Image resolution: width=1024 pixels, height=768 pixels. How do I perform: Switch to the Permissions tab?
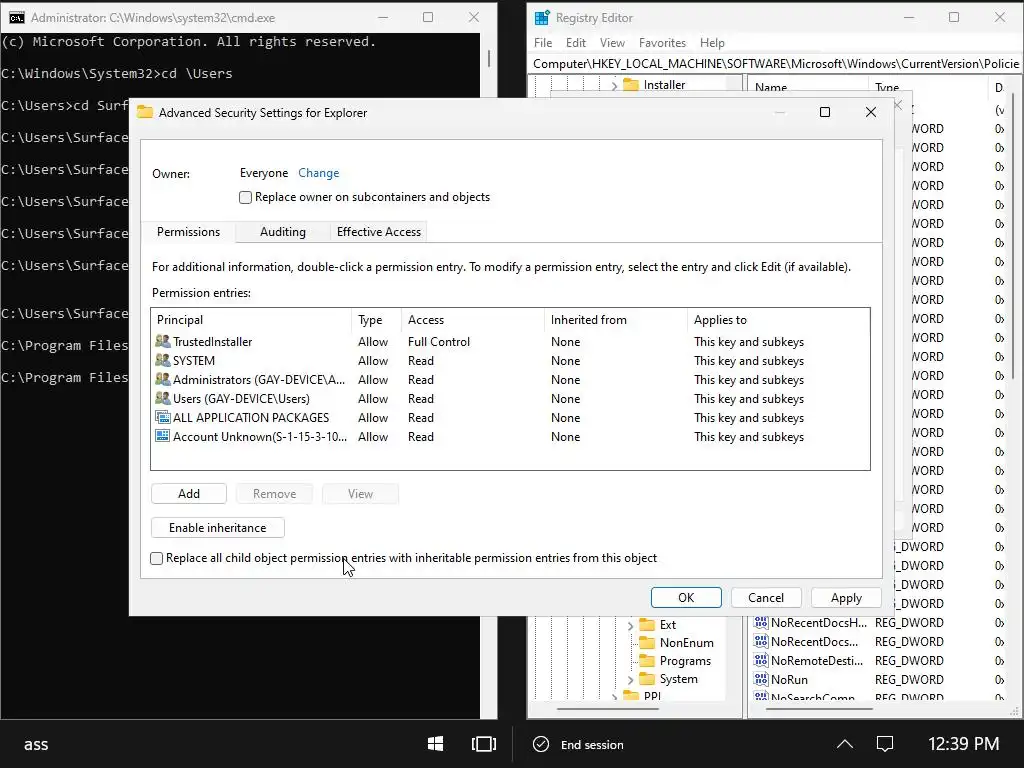[188, 232]
